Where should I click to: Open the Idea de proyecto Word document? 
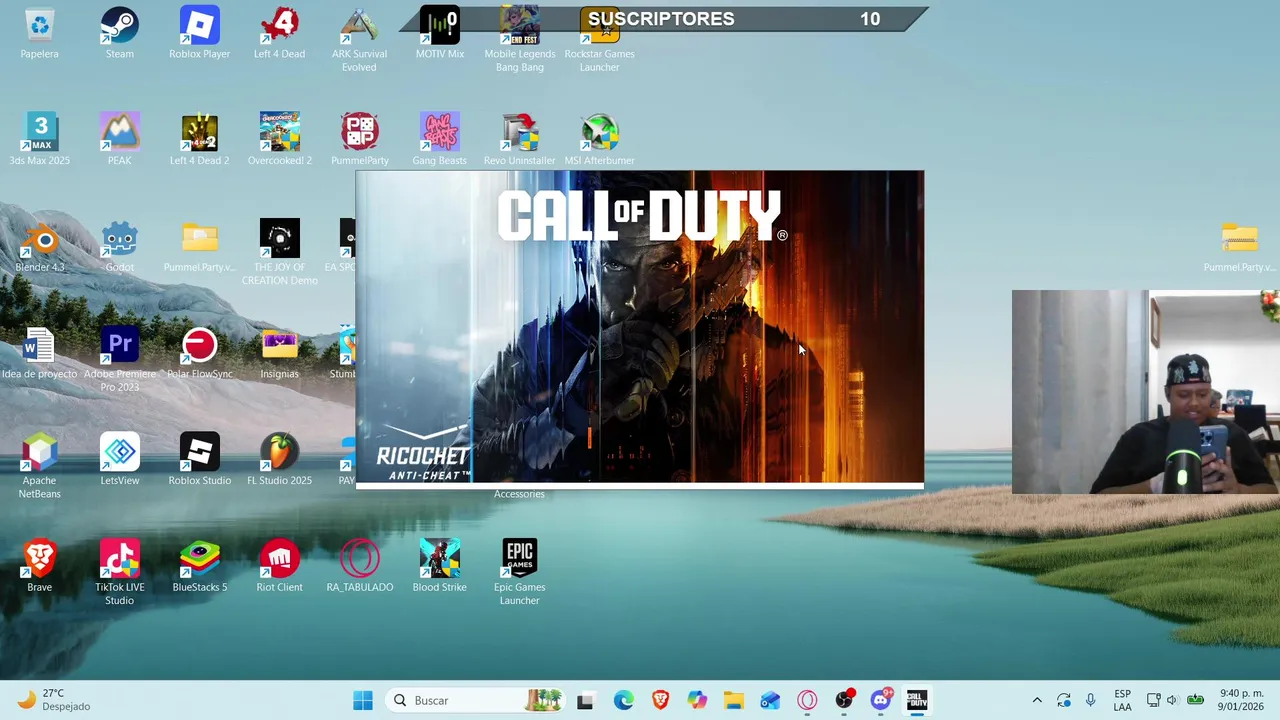(39, 354)
